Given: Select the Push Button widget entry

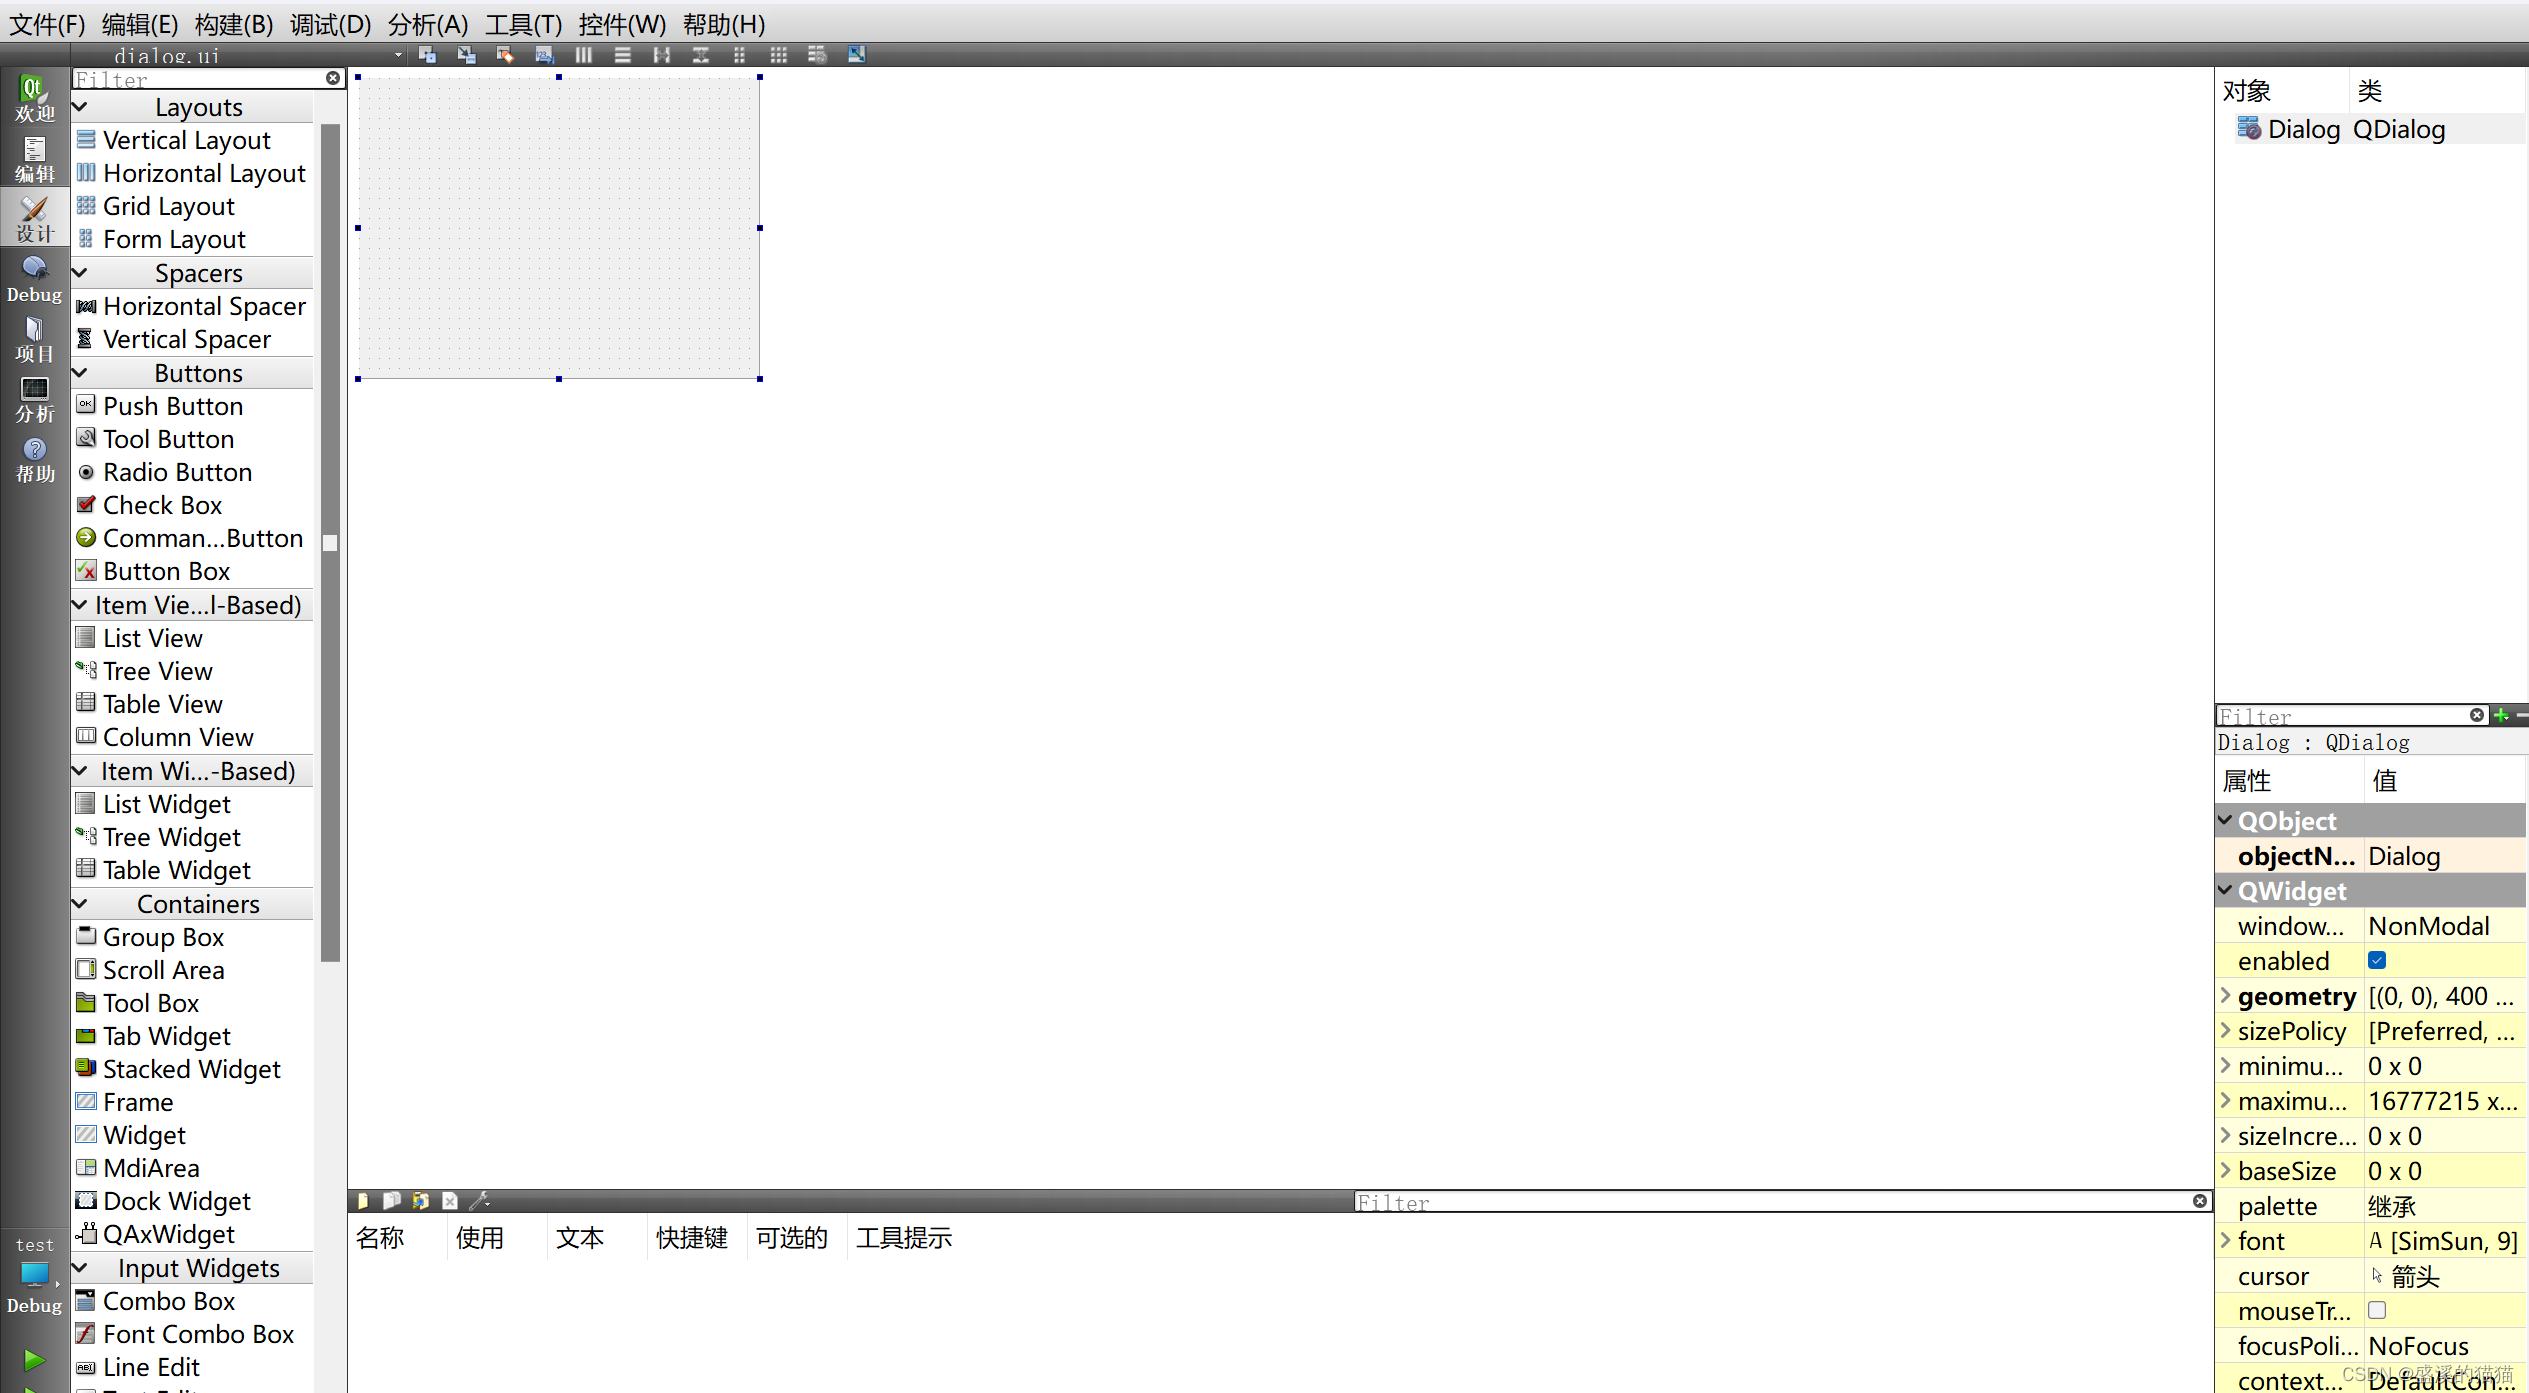Looking at the screenshot, I should pyautogui.click(x=172, y=406).
